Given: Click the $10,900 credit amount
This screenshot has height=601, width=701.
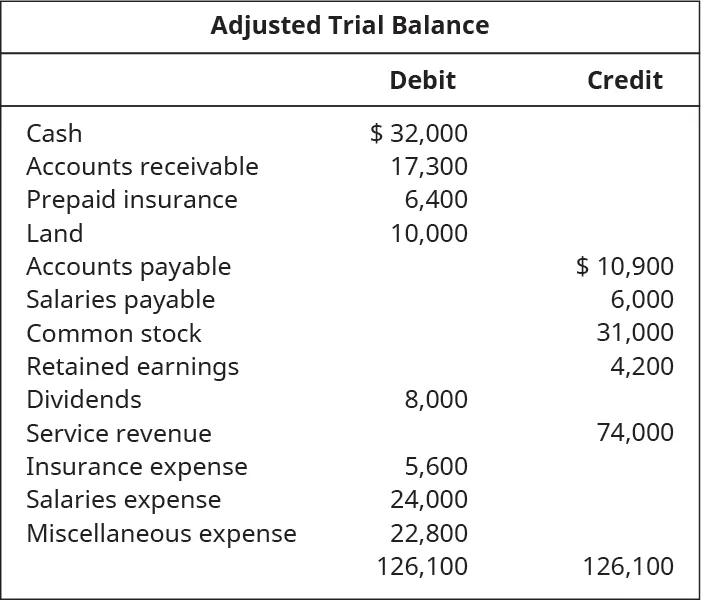Looking at the screenshot, I should pyautogui.click(x=625, y=266).
